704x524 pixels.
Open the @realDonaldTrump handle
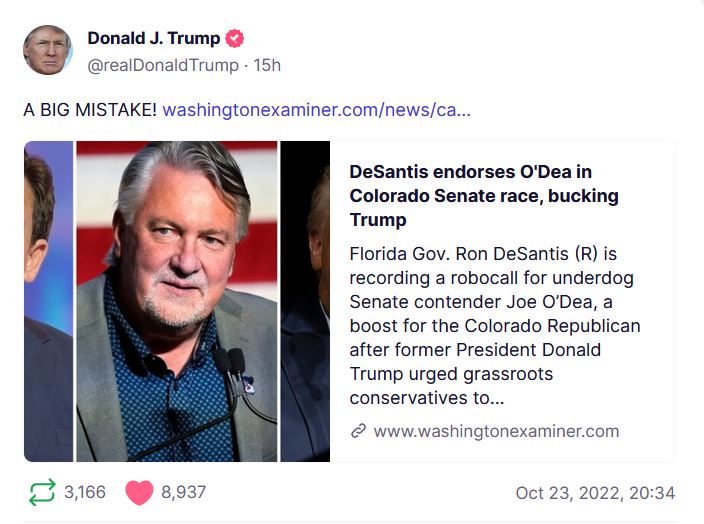pyautogui.click(x=163, y=65)
